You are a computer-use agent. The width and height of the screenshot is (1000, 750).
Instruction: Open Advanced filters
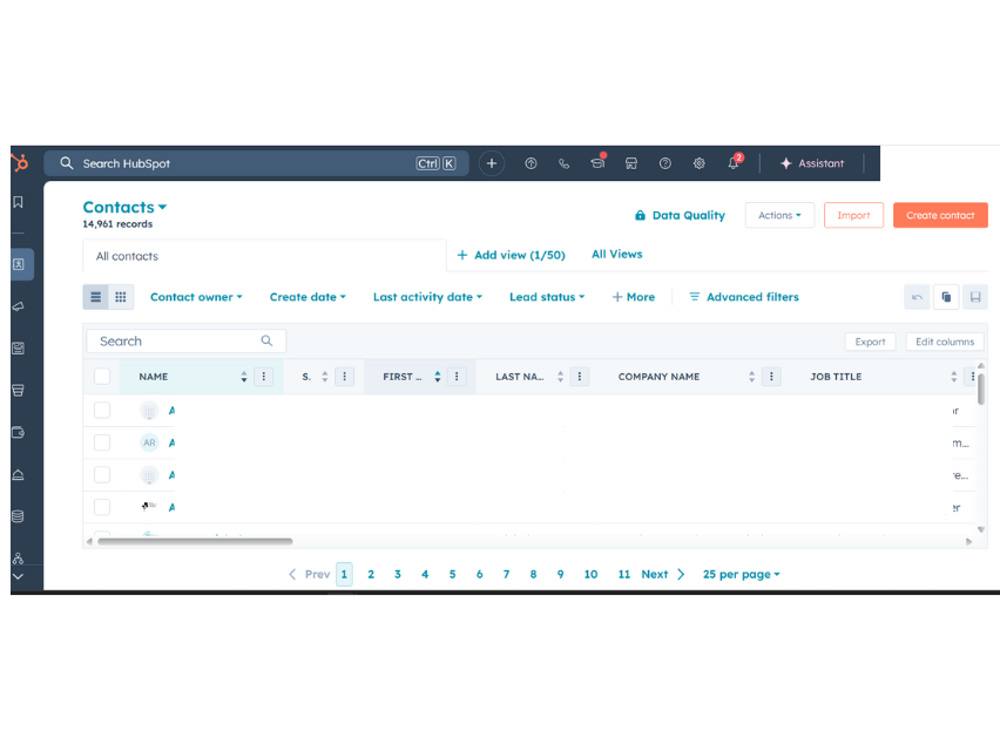(744, 297)
